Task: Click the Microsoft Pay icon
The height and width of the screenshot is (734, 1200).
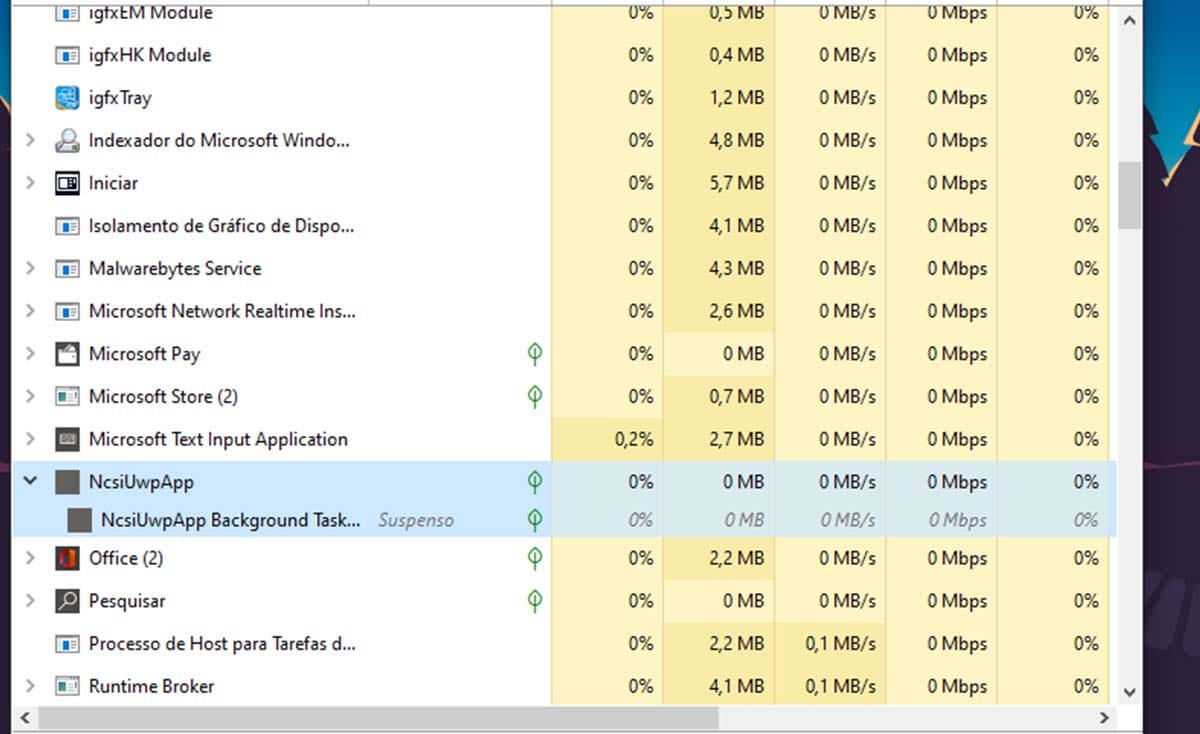Action: (x=67, y=354)
